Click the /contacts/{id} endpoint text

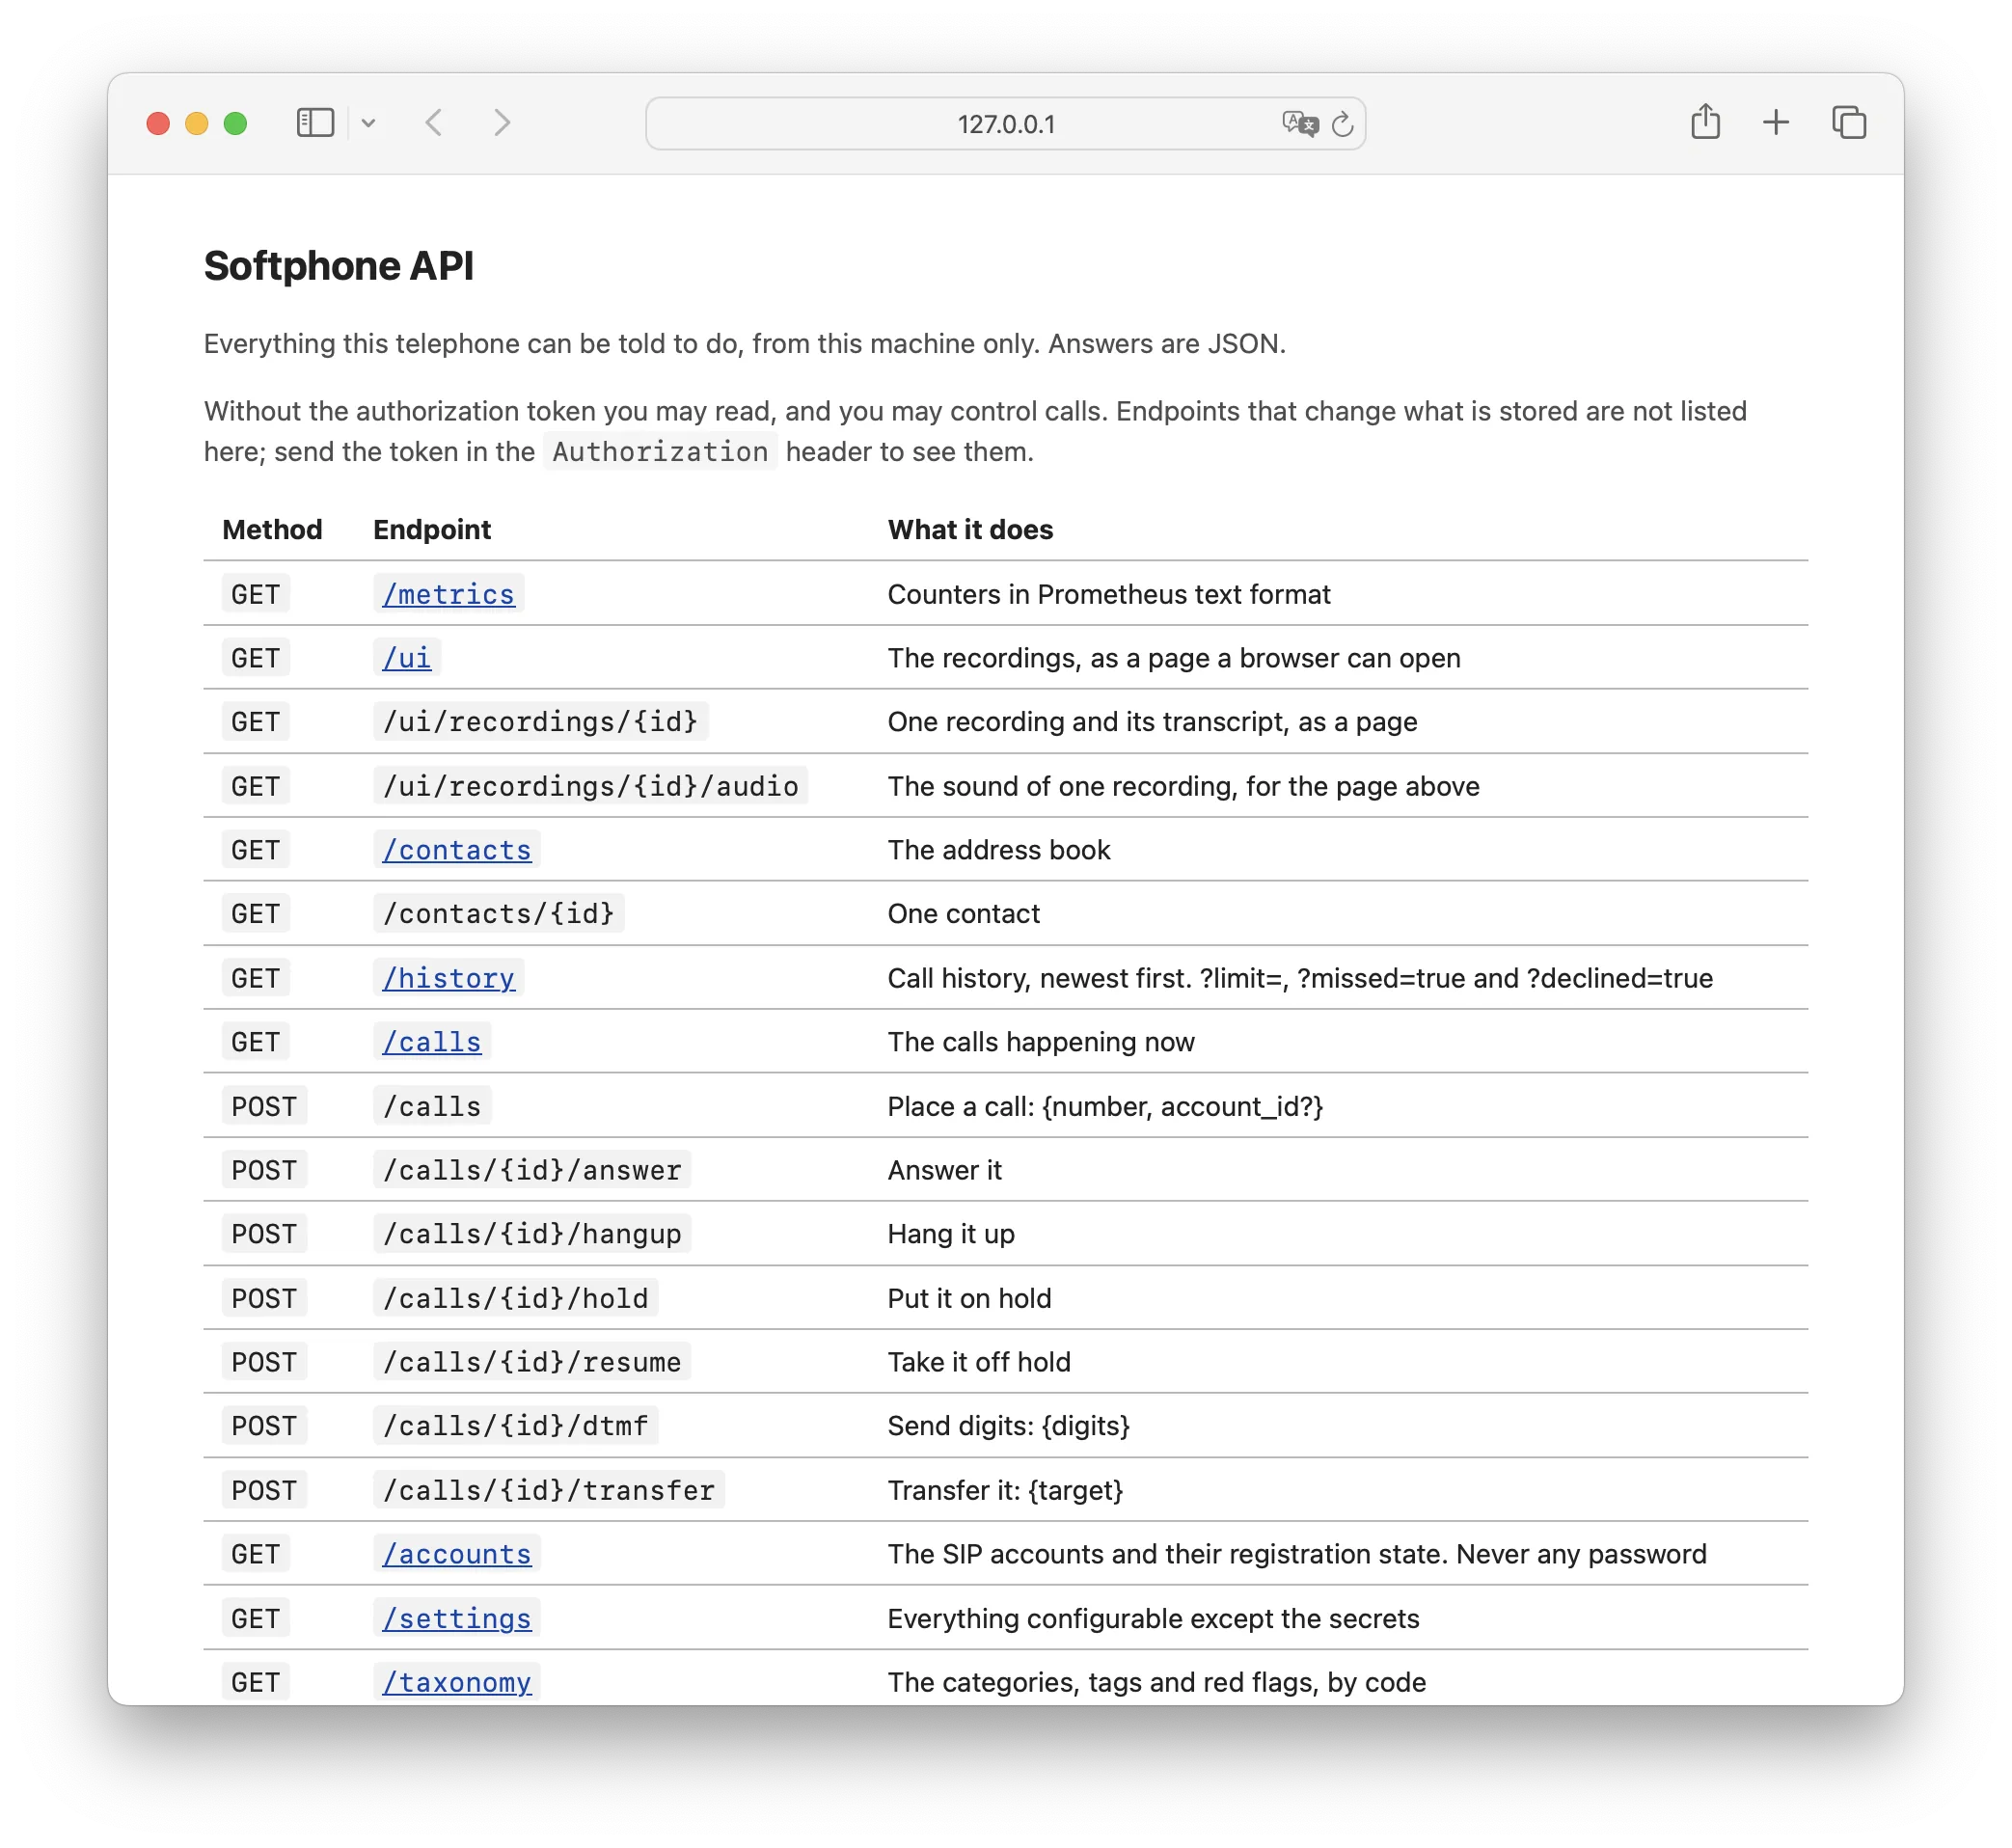coord(499,914)
